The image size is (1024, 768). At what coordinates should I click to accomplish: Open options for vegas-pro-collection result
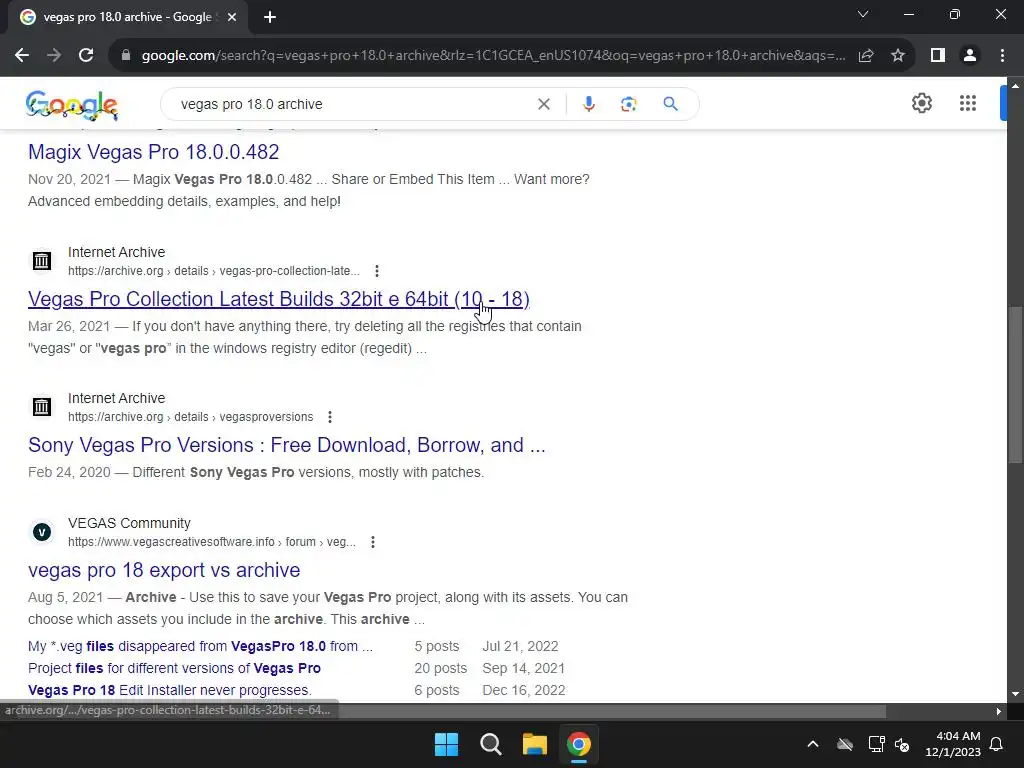[x=377, y=271]
